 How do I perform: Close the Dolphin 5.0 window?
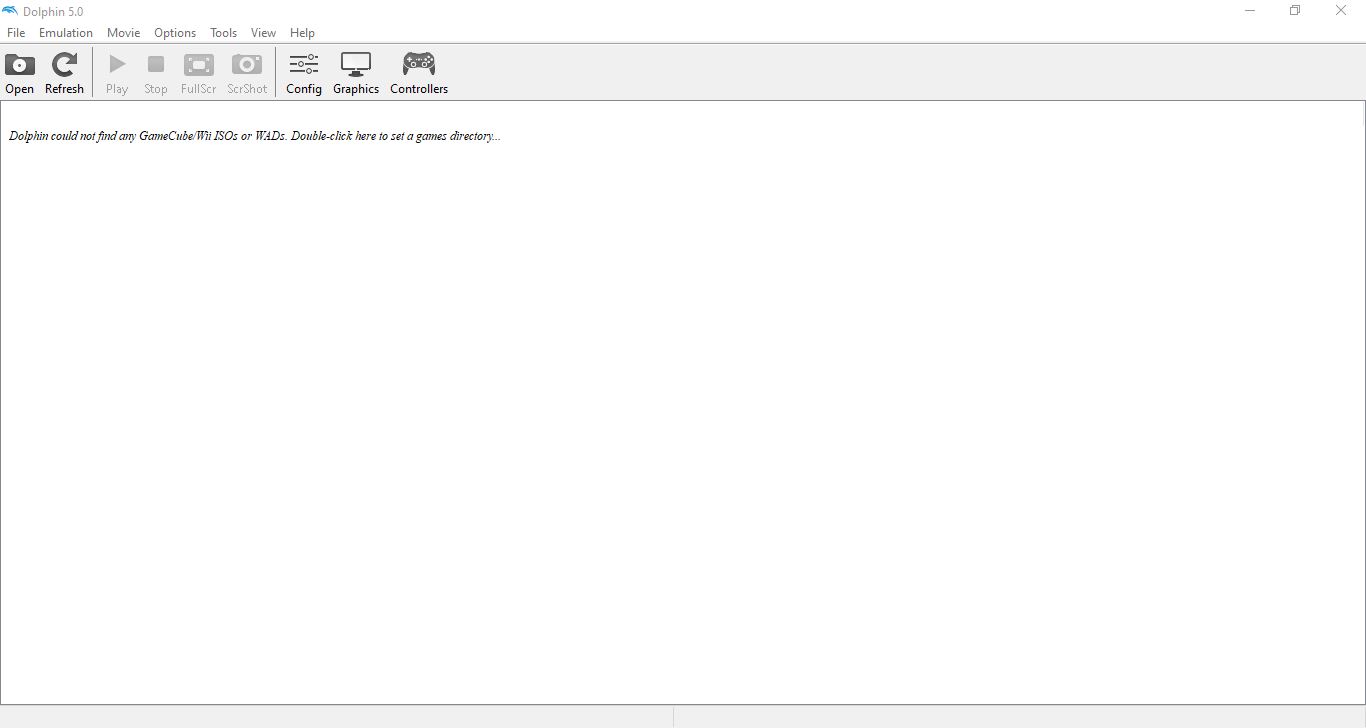click(x=1342, y=11)
